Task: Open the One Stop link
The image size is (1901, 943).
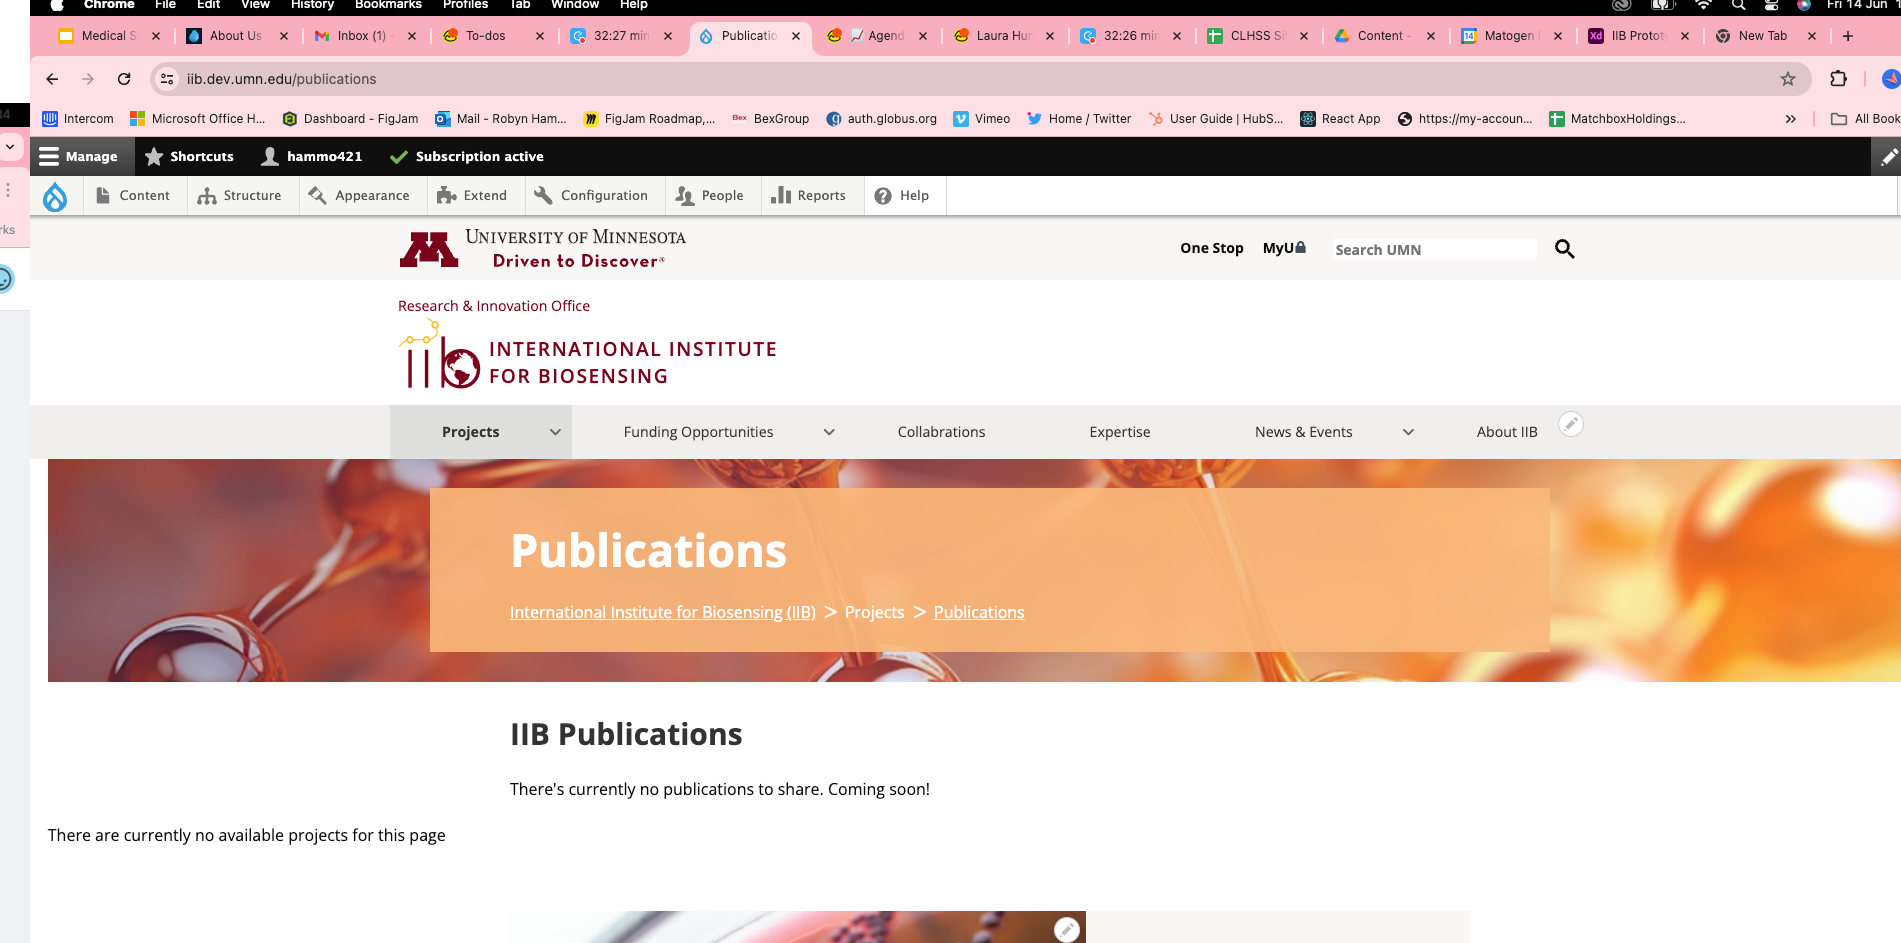Action: (1211, 248)
